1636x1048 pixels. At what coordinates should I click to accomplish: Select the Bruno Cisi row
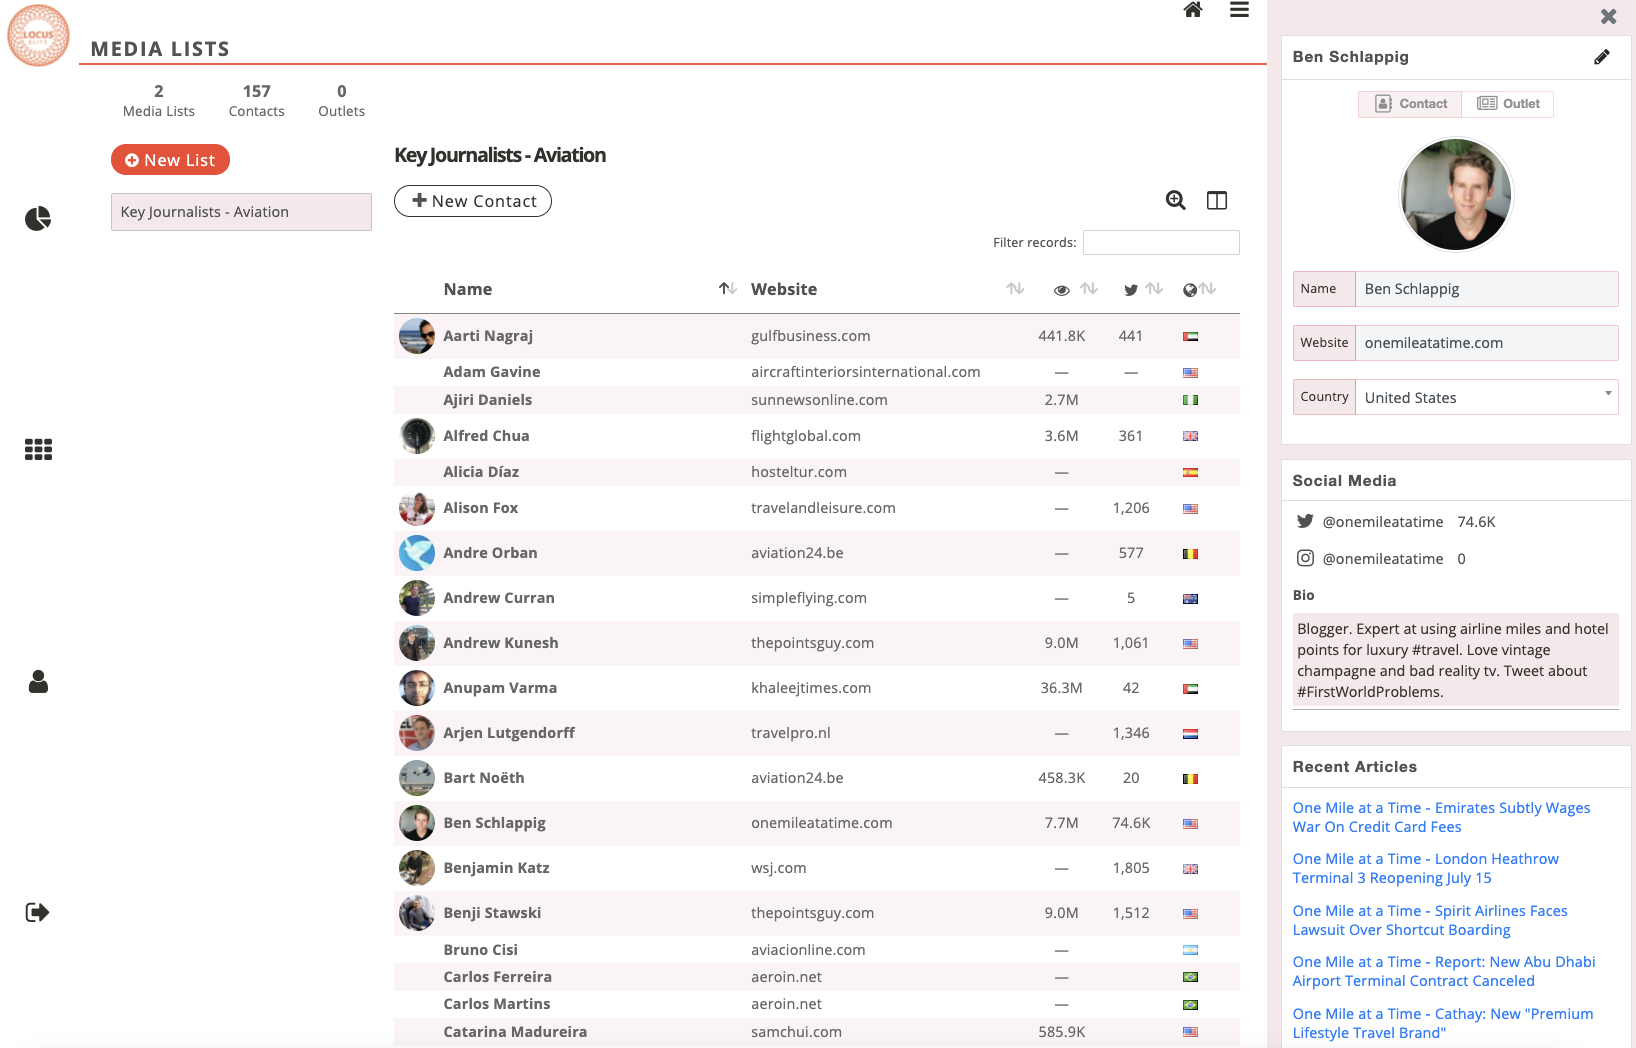(x=817, y=950)
